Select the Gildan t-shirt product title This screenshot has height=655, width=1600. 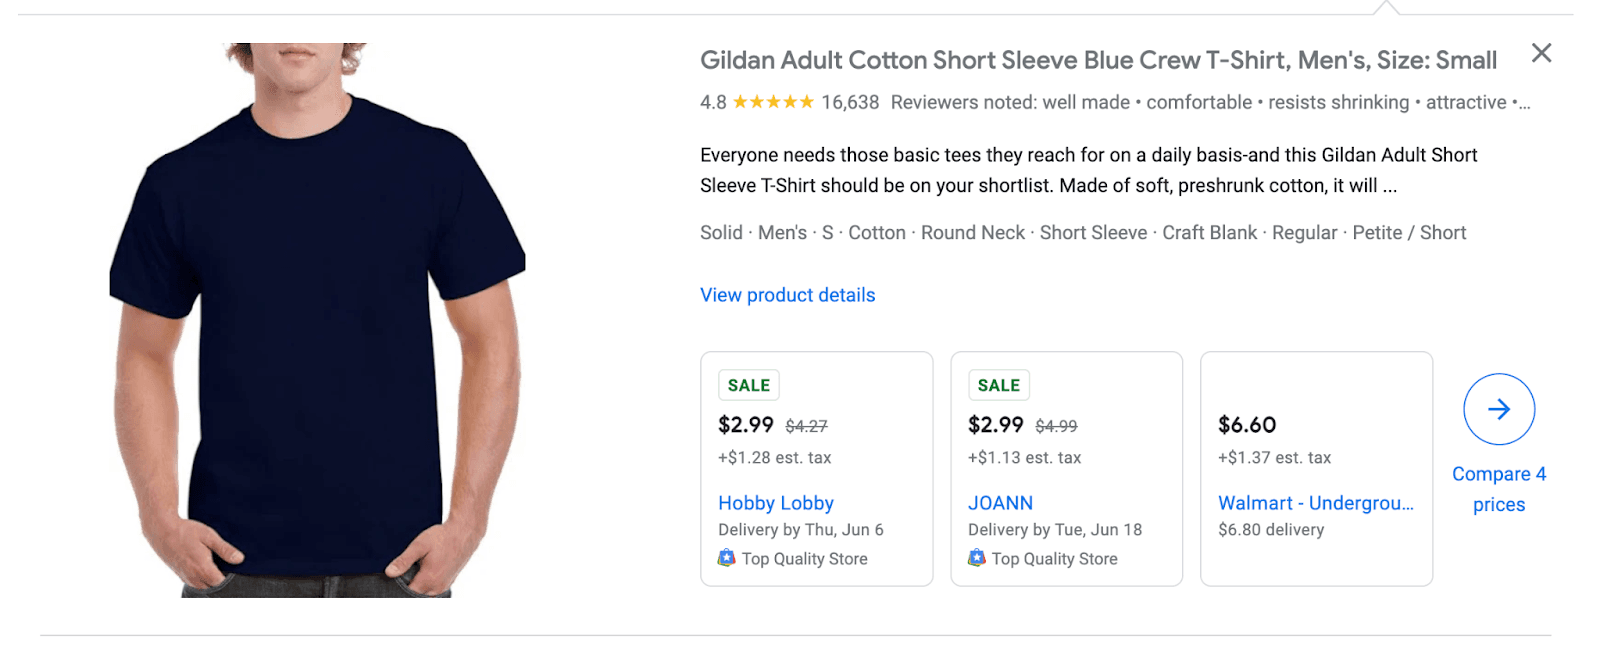coord(1096,60)
